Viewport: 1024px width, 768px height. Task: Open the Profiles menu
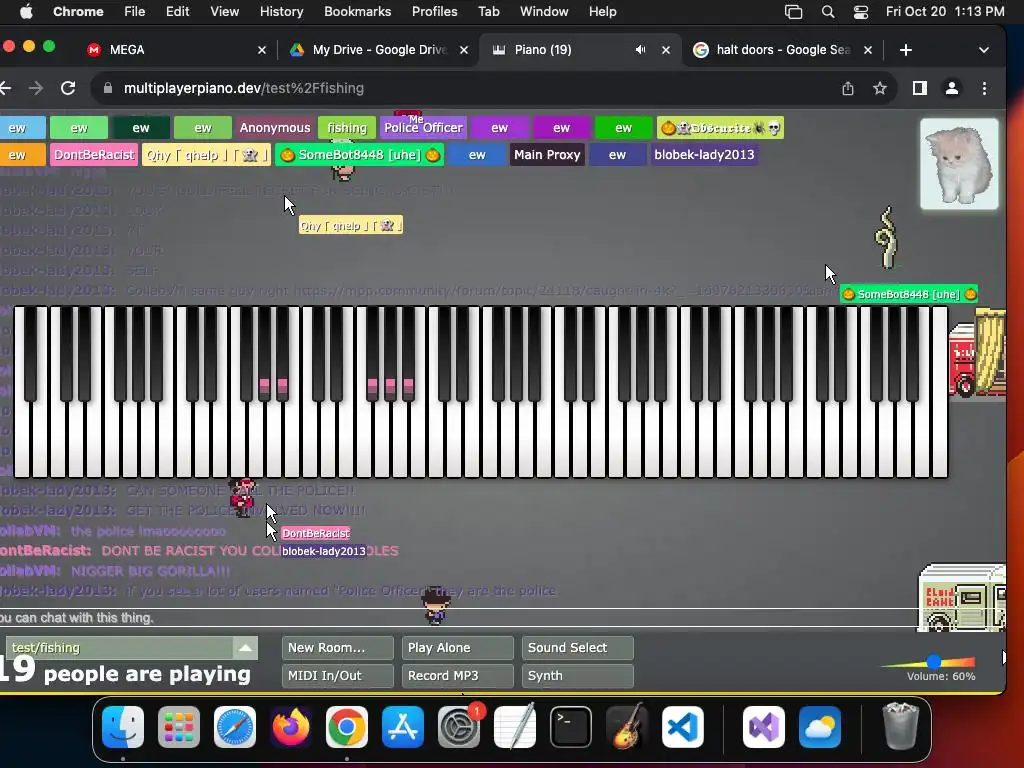(x=434, y=12)
